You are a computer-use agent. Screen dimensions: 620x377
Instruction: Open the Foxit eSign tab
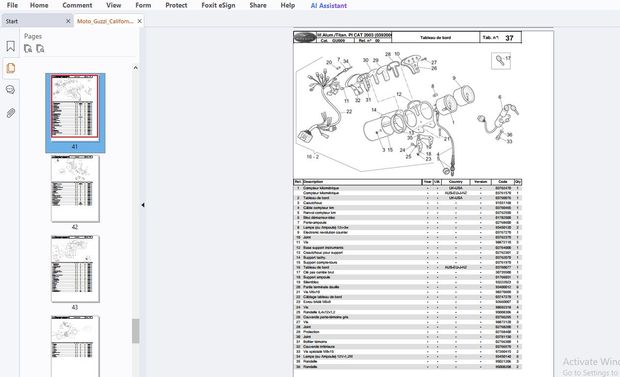[x=218, y=5]
